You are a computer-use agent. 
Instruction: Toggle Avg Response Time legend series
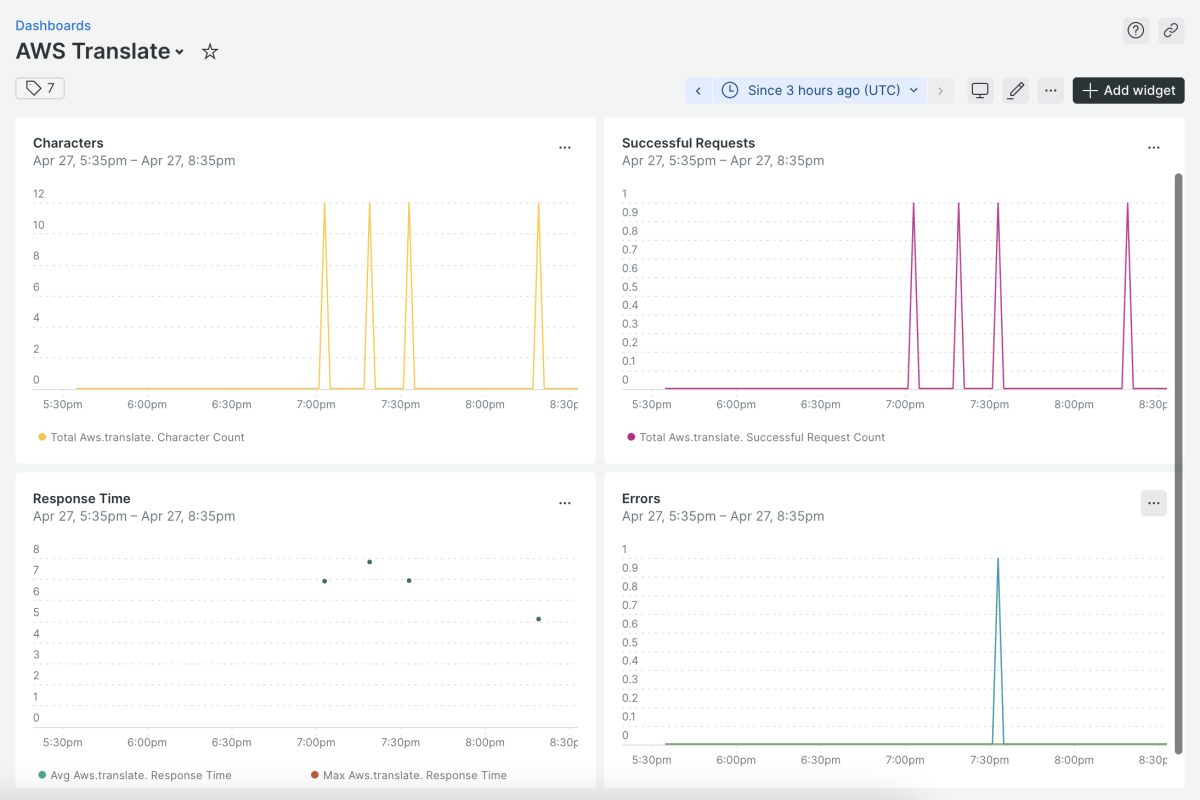point(134,775)
